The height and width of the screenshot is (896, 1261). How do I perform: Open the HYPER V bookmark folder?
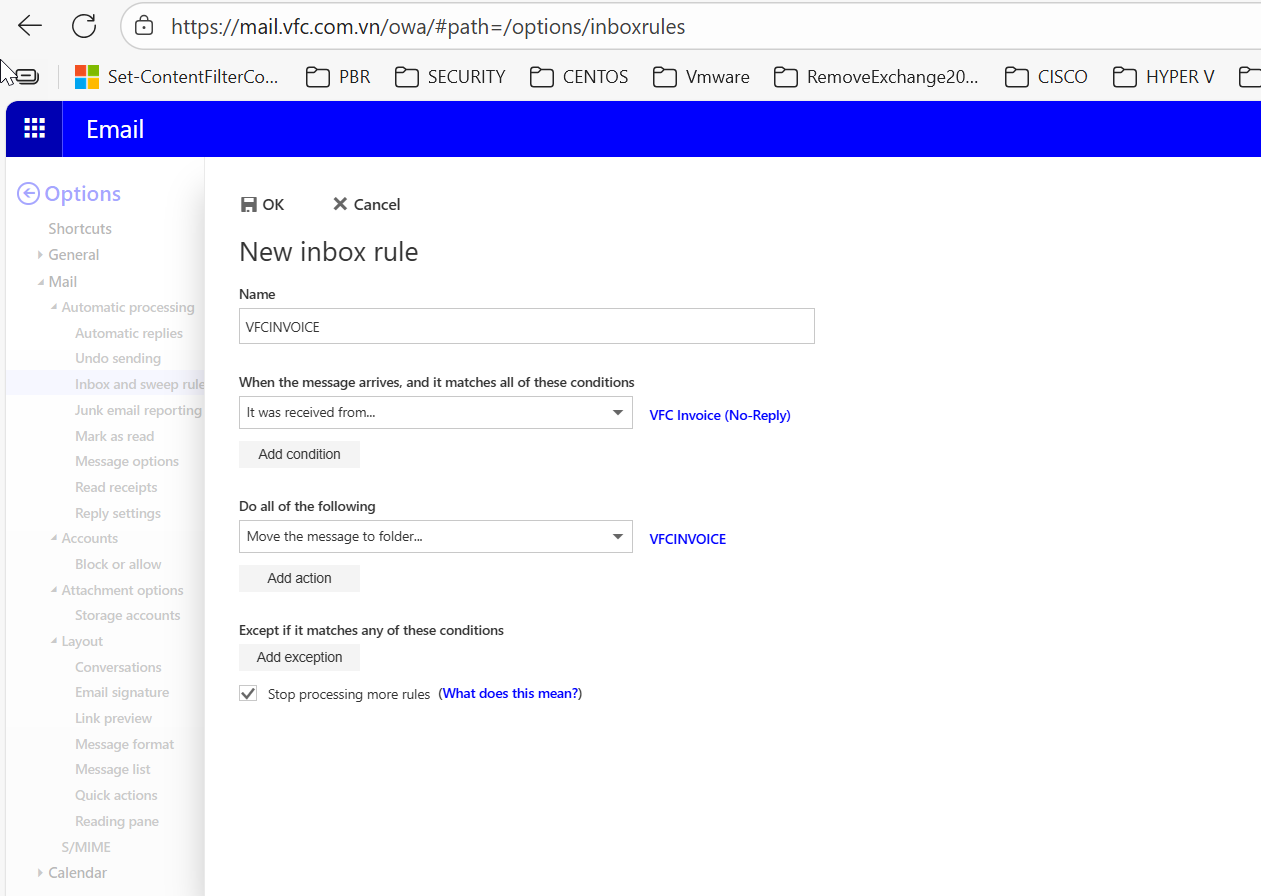(x=1165, y=77)
